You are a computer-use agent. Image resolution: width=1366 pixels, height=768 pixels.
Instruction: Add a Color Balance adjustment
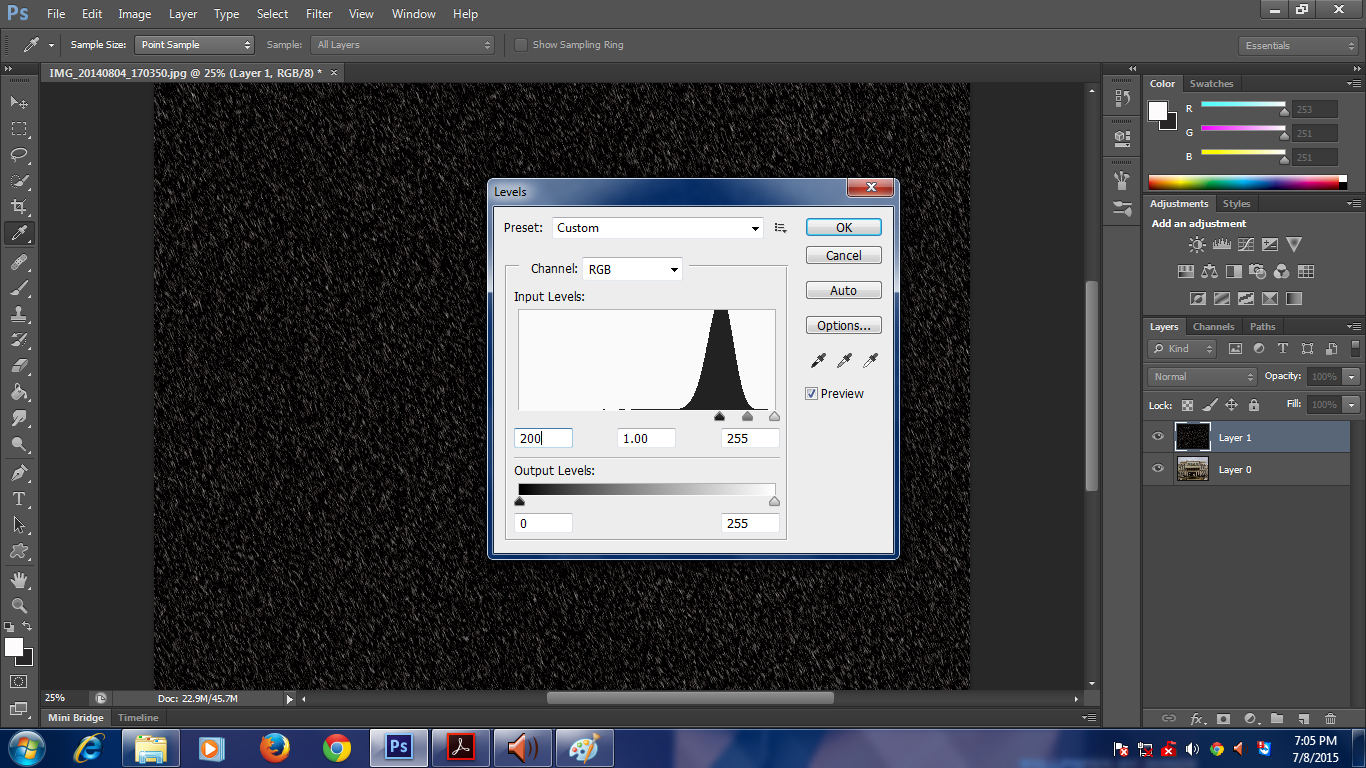[x=1209, y=271]
